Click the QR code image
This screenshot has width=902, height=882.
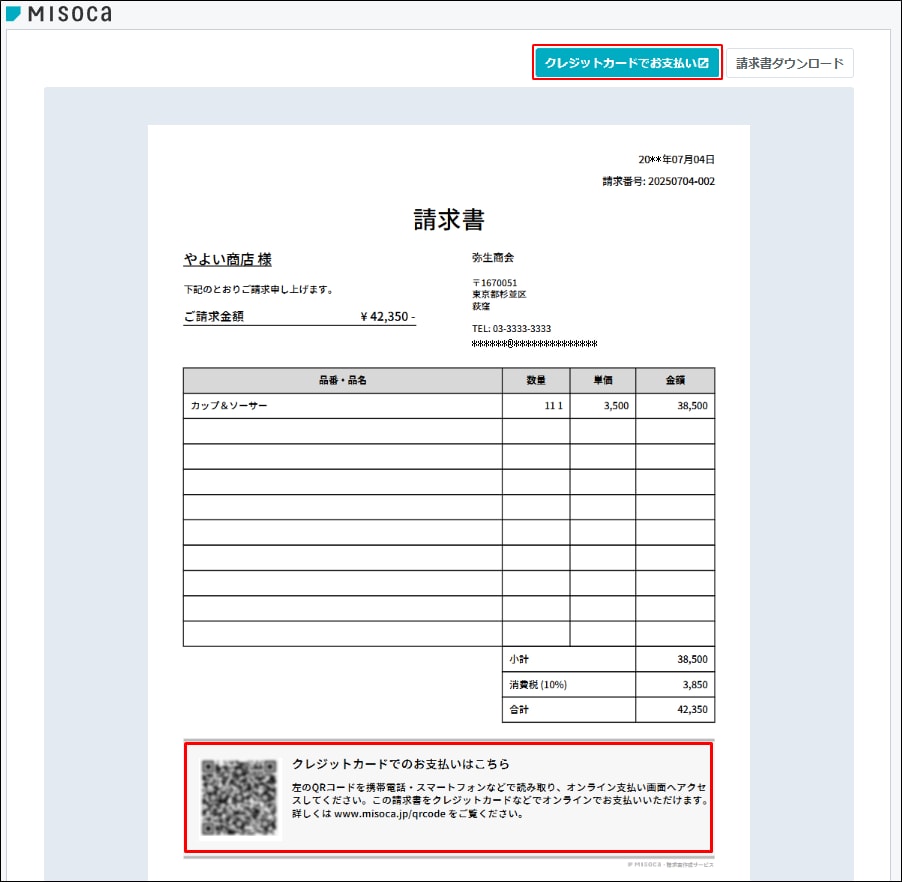tap(238, 796)
